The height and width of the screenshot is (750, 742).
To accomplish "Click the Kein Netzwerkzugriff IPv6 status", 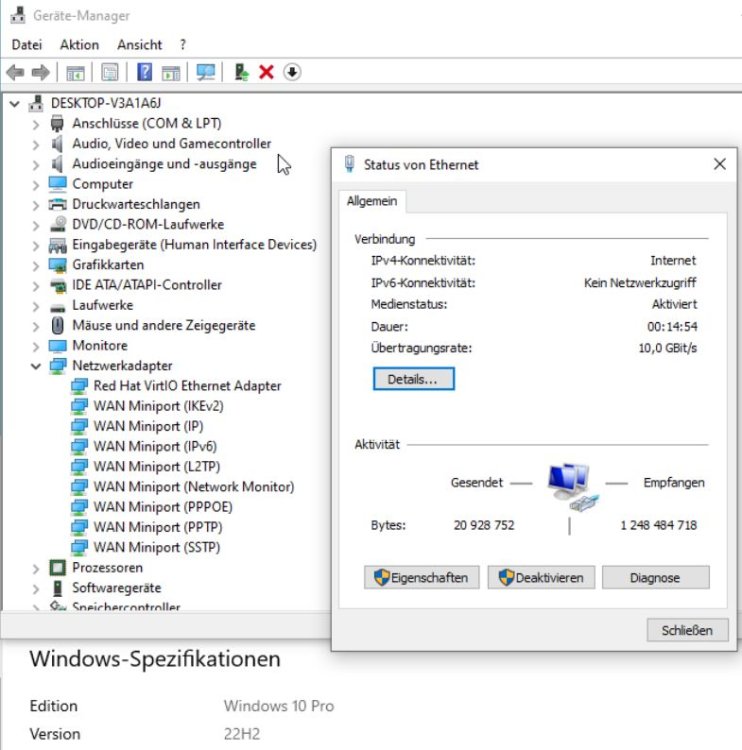I will point(640,283).
